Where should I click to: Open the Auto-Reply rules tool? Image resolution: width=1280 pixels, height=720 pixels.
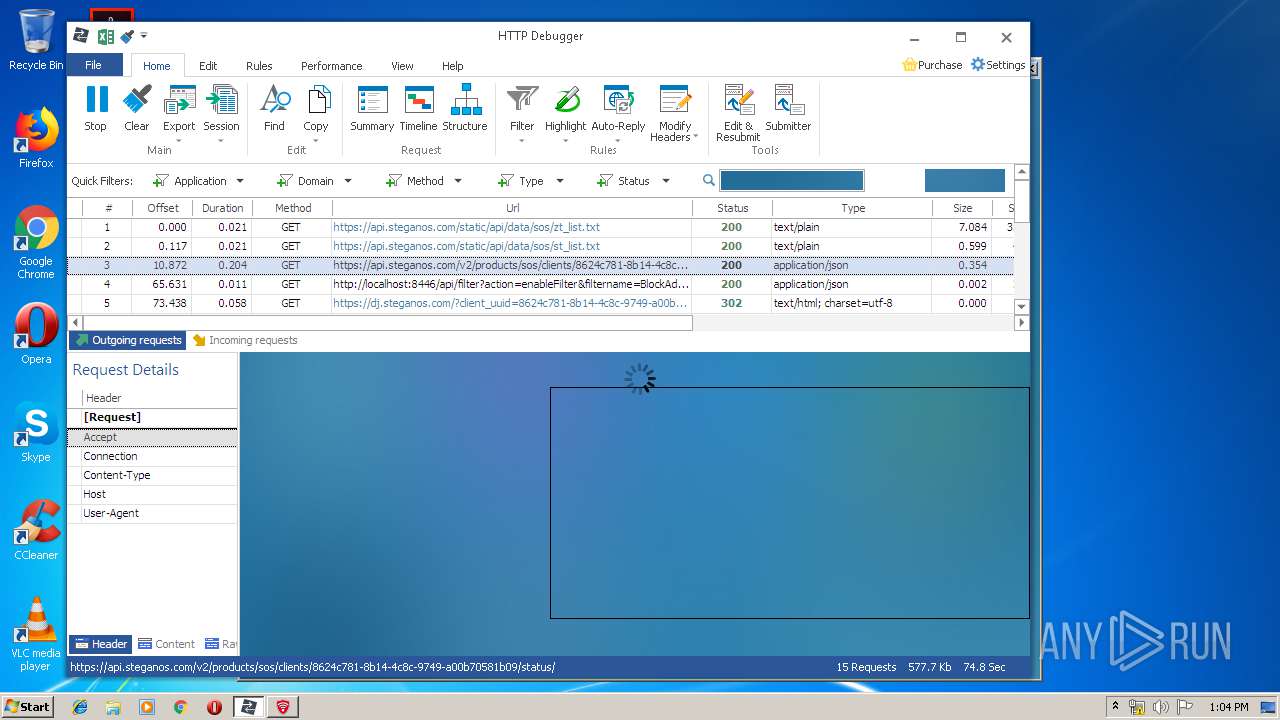tap(618, 115)
